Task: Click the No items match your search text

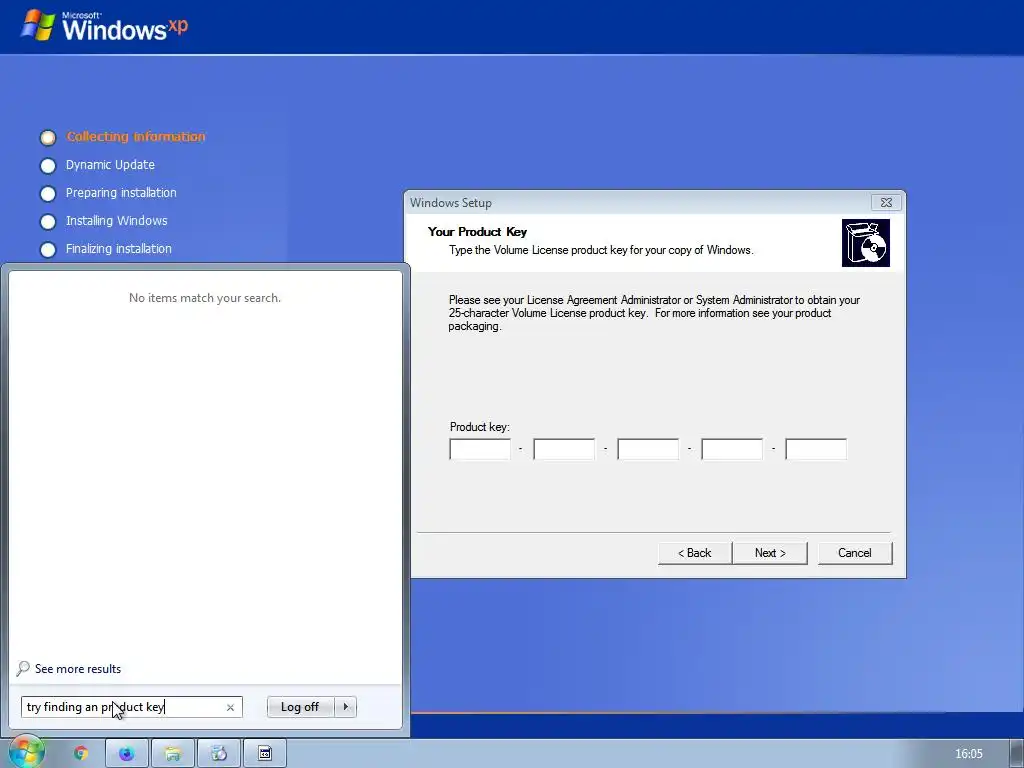Action: pyautogui.click(x=204, y=298)
